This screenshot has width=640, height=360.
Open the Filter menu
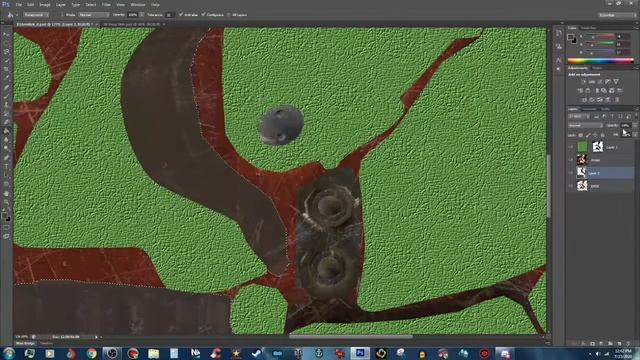tap(106, 4)
